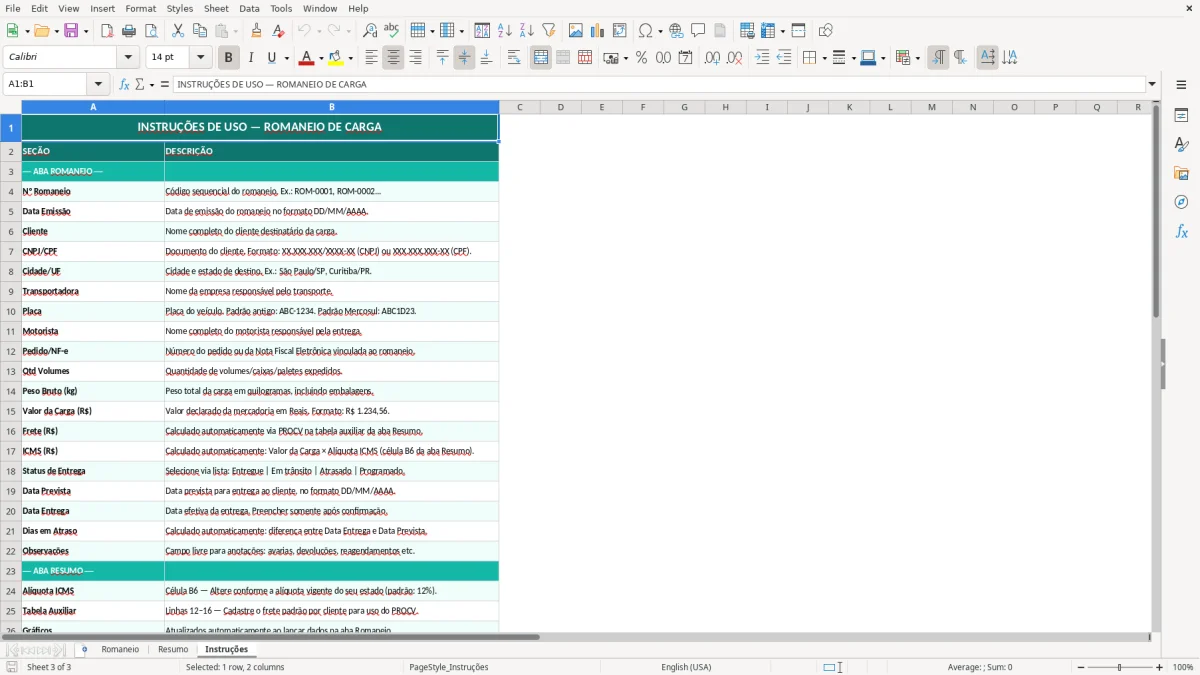Insert a comment icon
Viewport: 1200px width, 675px height.
(x=698, y=31)
